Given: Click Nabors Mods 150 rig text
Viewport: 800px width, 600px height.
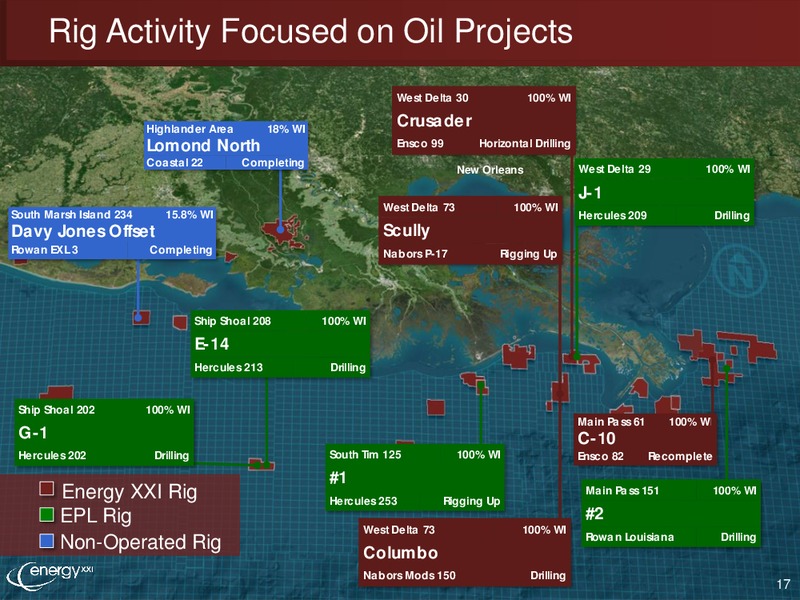Looking at the screenshot, I should pyautogui.click(x=409, y=576).
